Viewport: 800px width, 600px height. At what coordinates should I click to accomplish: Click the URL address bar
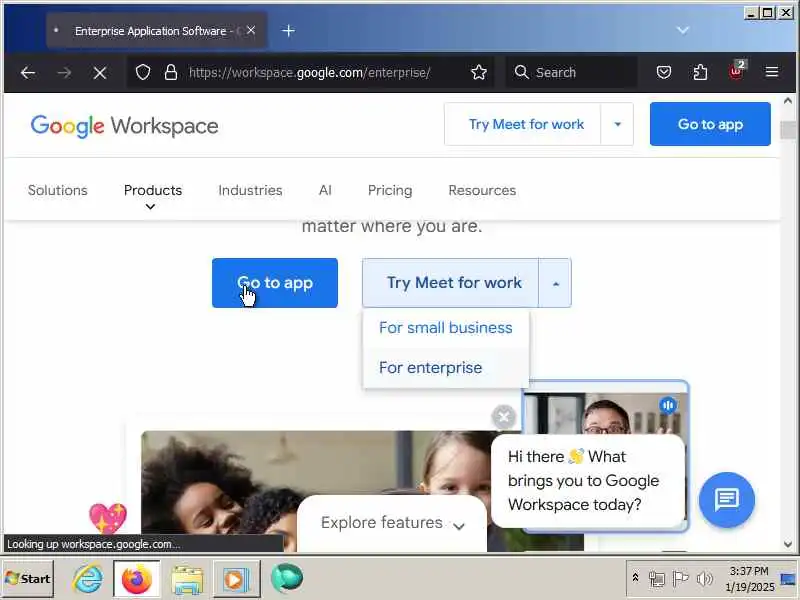[x=309, y=72]
